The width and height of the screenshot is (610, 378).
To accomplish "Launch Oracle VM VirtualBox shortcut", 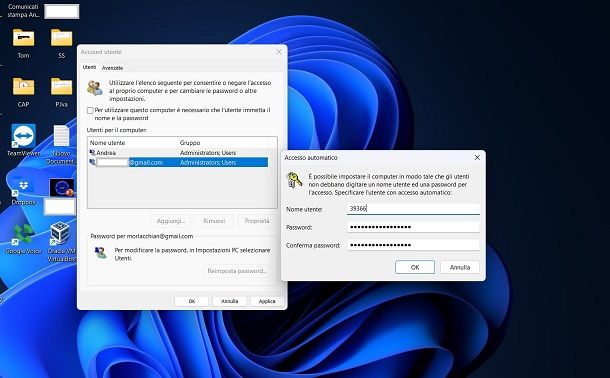I will tap(61, 233).
